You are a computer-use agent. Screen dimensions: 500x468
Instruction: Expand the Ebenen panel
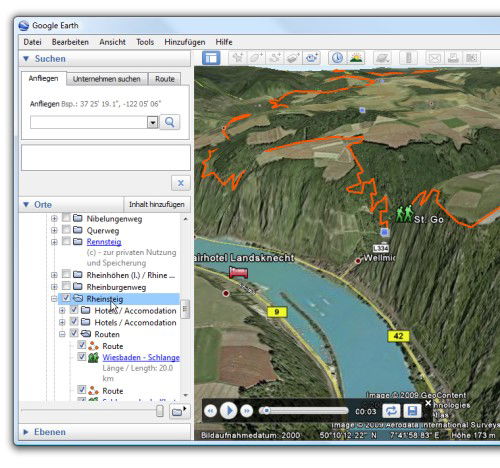pyautogui.click(x=26, y=432)
